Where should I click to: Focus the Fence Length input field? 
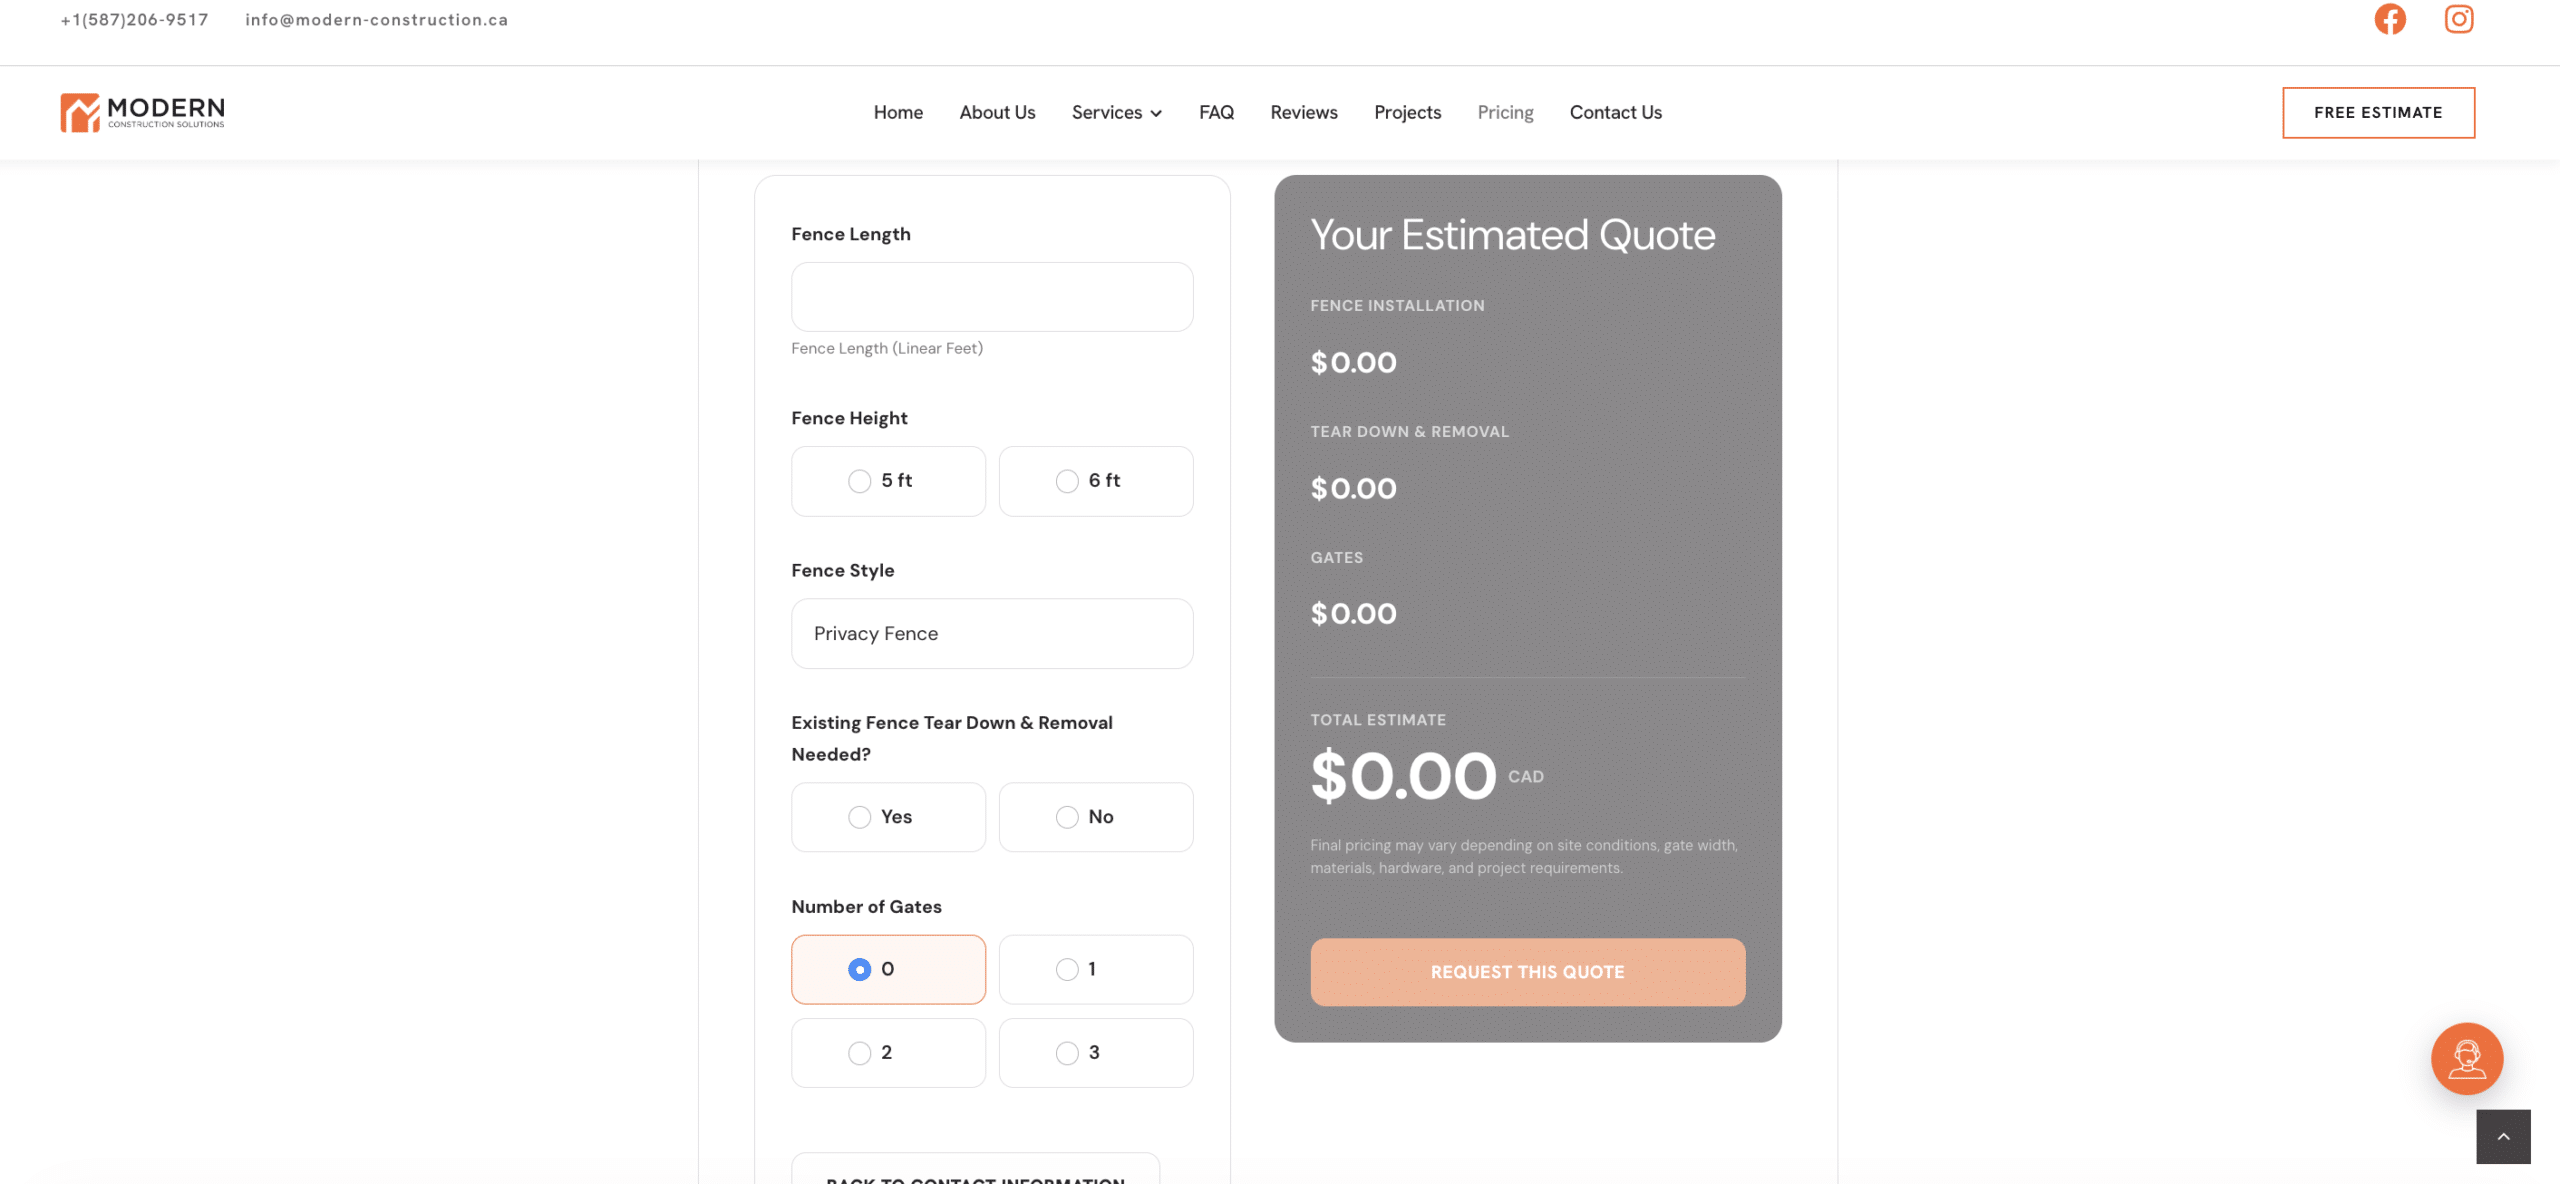coord(992,297)
